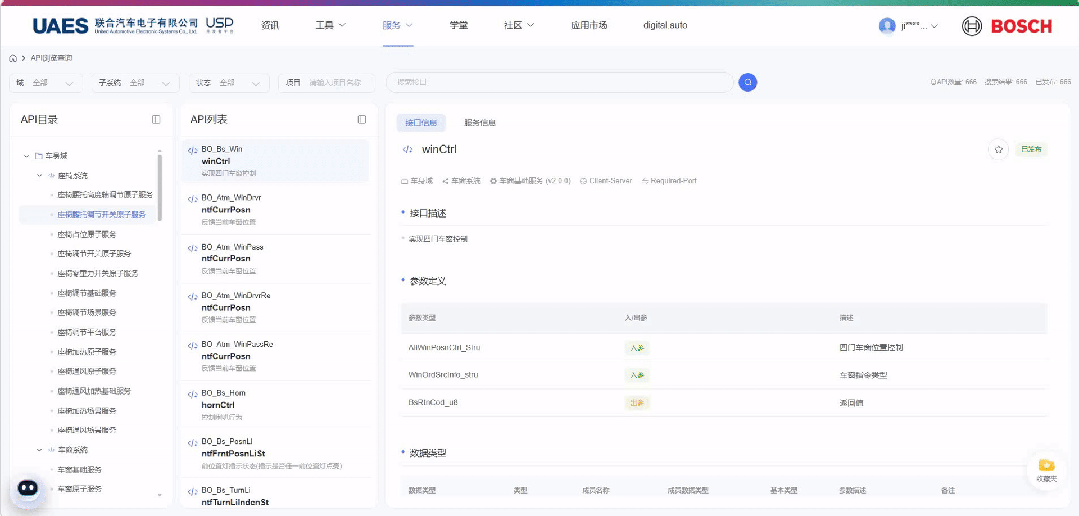
Task: Click the home icon in the breadcrumb
Action: tap(13, 58)
